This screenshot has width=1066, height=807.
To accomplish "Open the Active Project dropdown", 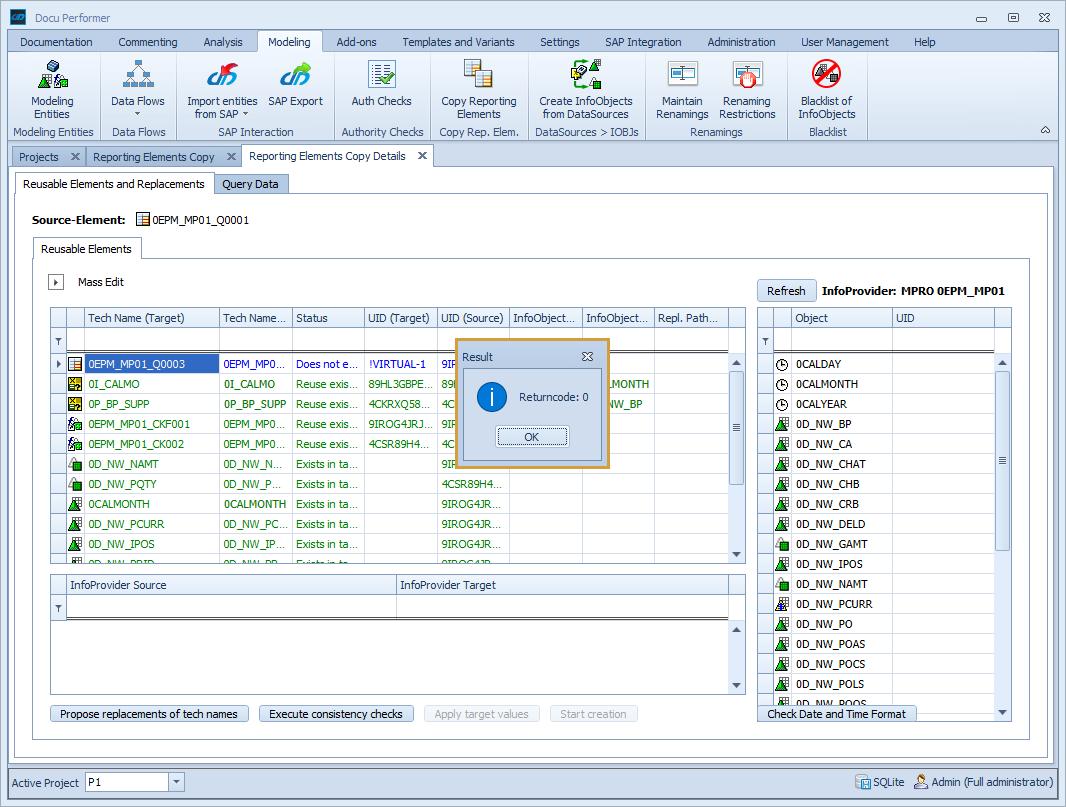I will pyautogui.click(x=176, y=782).
